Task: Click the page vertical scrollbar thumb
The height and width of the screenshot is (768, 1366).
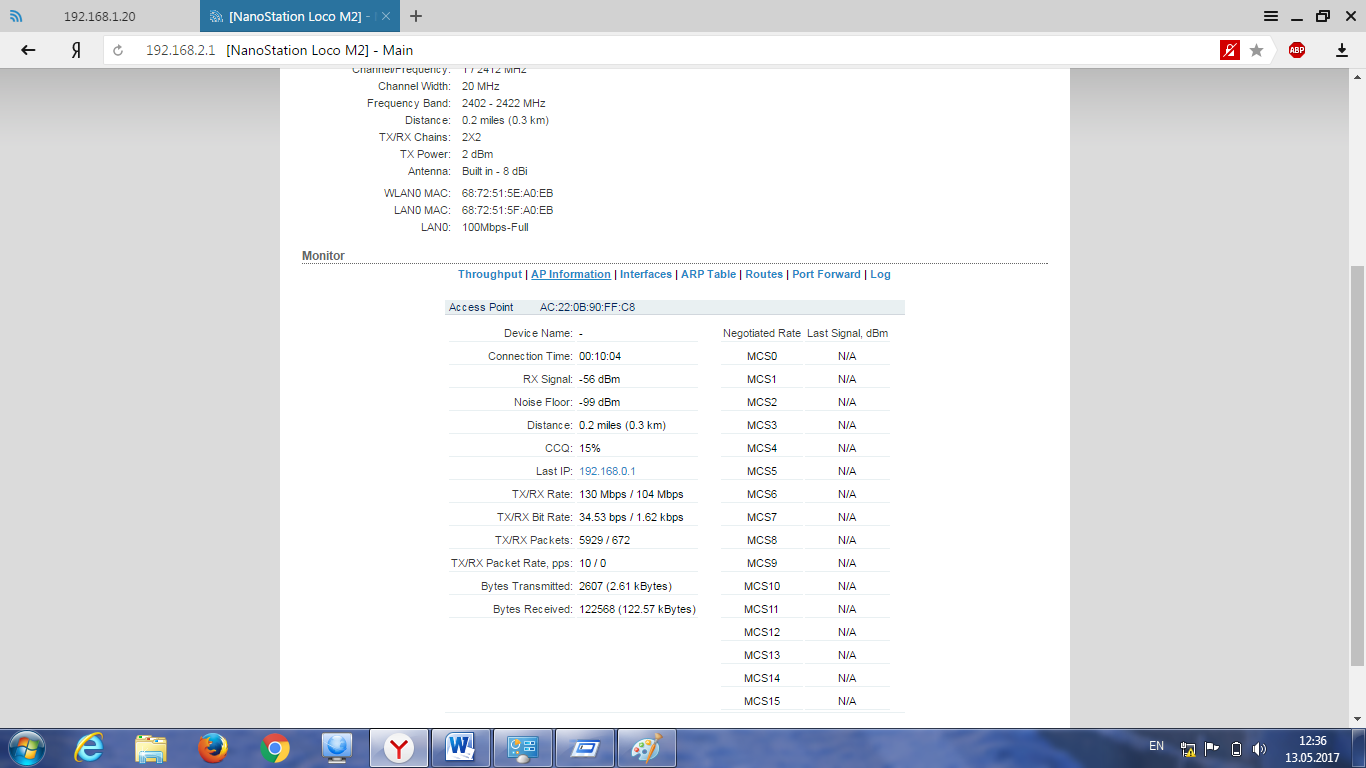Action: click(x=1357, y=465)
